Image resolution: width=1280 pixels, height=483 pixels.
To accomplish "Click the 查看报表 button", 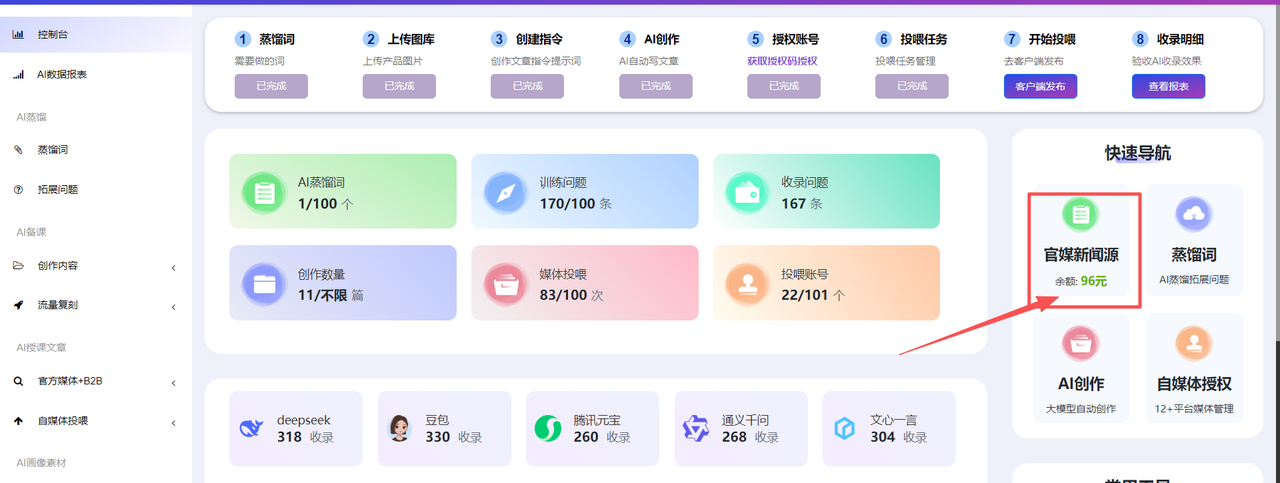I will (x=1168, y=86).
